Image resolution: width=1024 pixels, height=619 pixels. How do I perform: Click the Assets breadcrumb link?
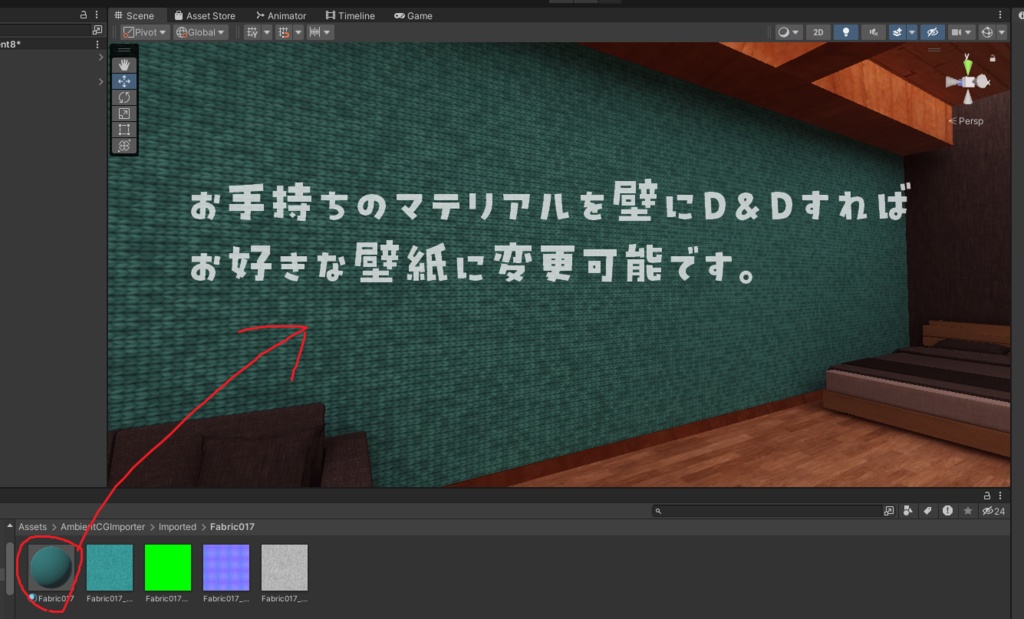click(32, 526)
